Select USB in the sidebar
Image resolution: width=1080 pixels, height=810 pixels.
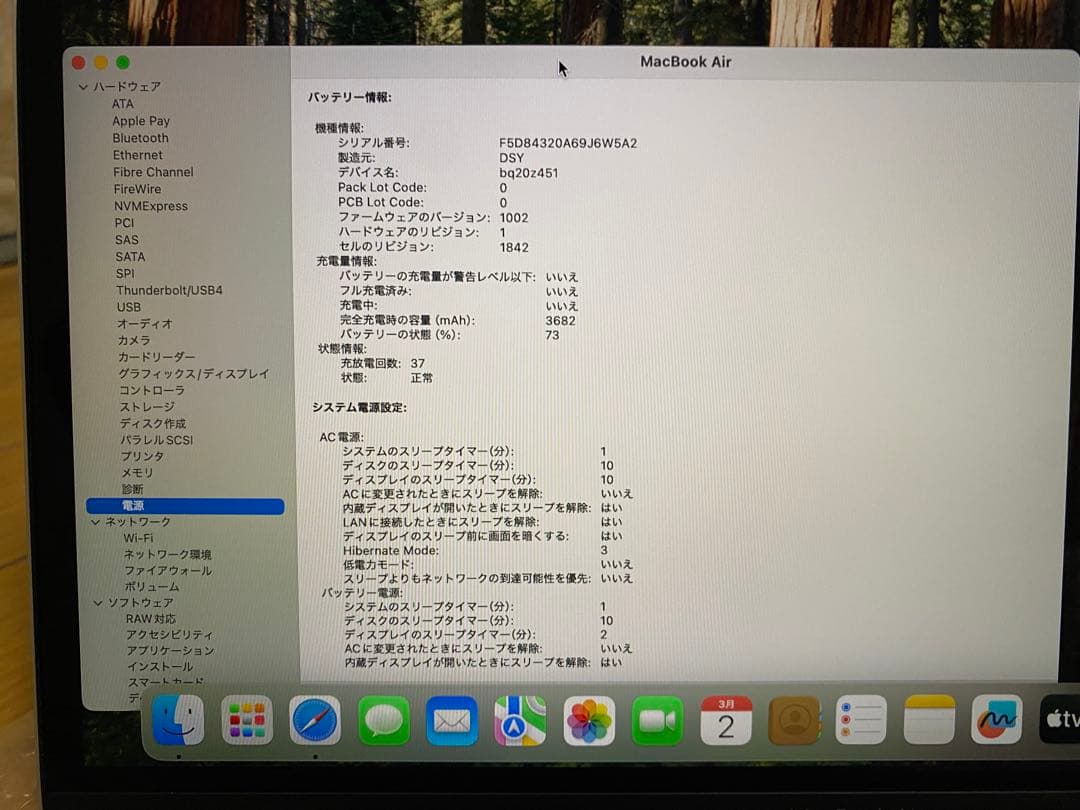128,307
